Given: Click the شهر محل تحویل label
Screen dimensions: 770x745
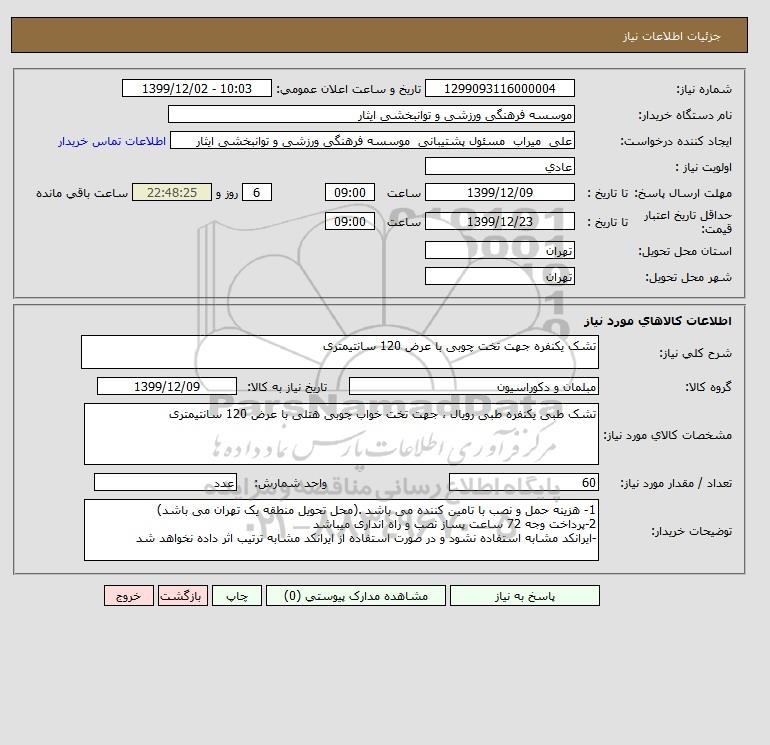Looking at the screenshot, I should pos(688,277).
